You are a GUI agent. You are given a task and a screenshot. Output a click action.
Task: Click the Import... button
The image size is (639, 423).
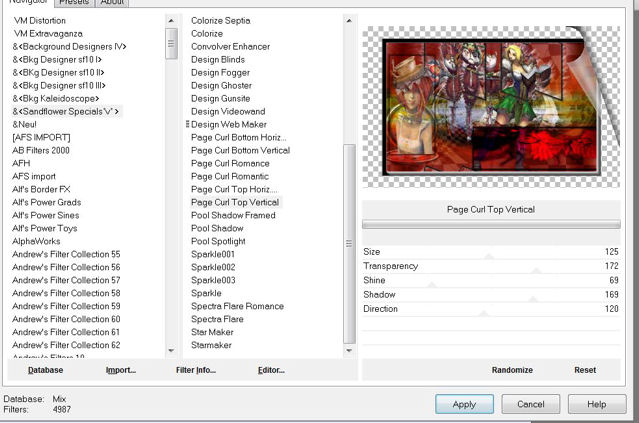(121, 370)
